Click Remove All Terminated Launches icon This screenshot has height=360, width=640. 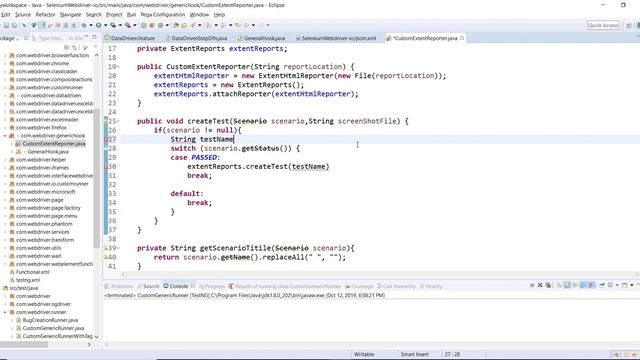(x=548, y=285)
